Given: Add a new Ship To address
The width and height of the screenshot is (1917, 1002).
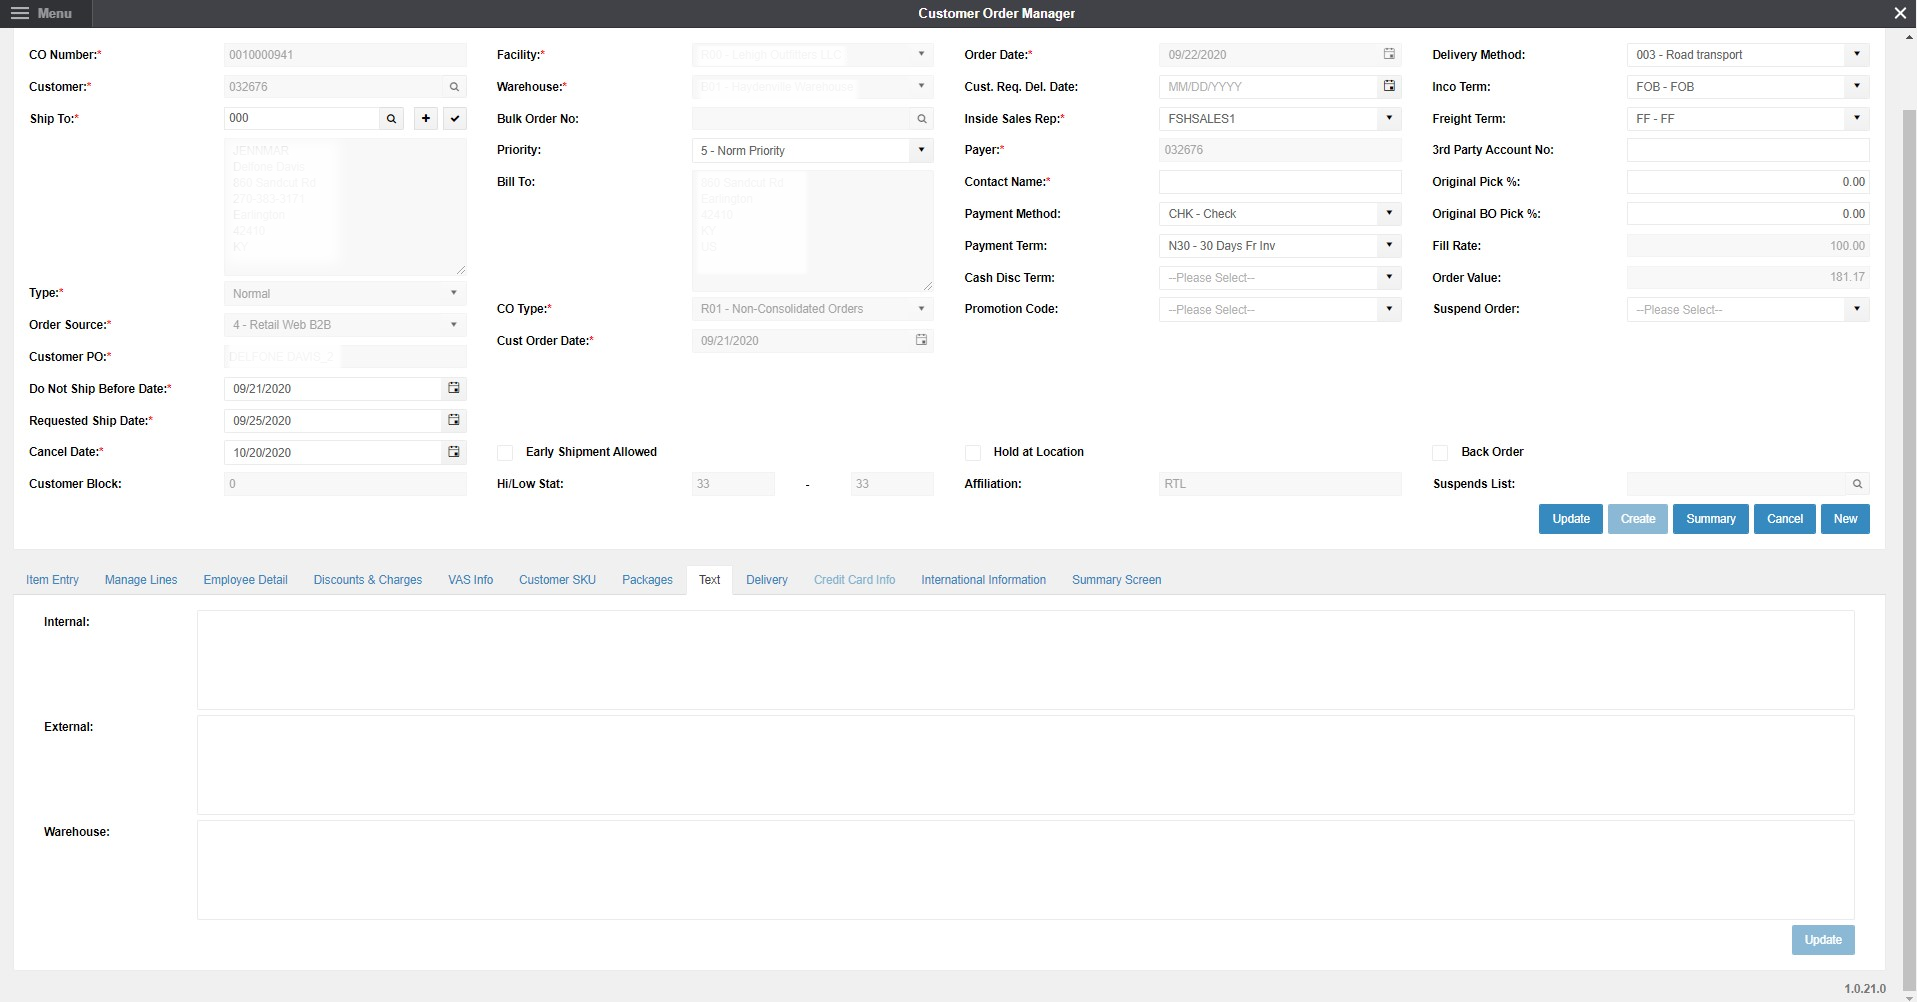Looking at the screenshot, I should click(x=425, y=118).
